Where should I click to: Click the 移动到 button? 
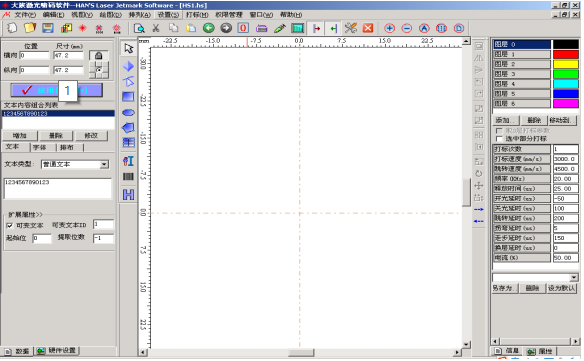tap(562, 120)
